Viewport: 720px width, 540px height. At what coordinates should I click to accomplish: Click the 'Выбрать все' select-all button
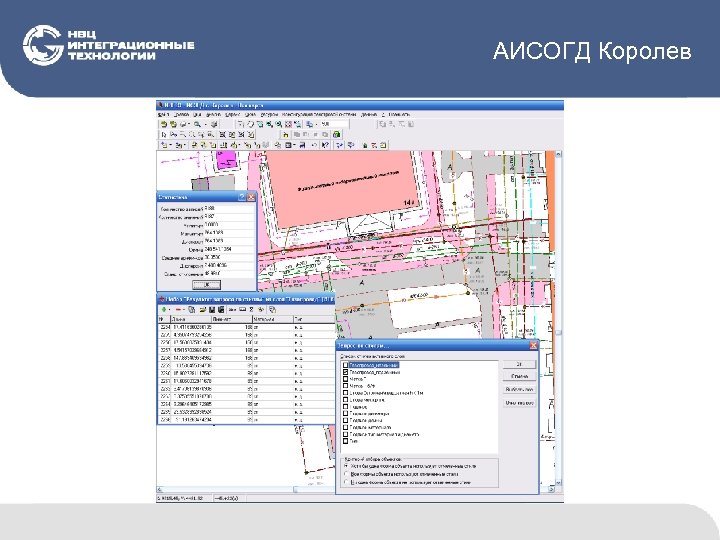pyautogui.click(x=519, y=389)
